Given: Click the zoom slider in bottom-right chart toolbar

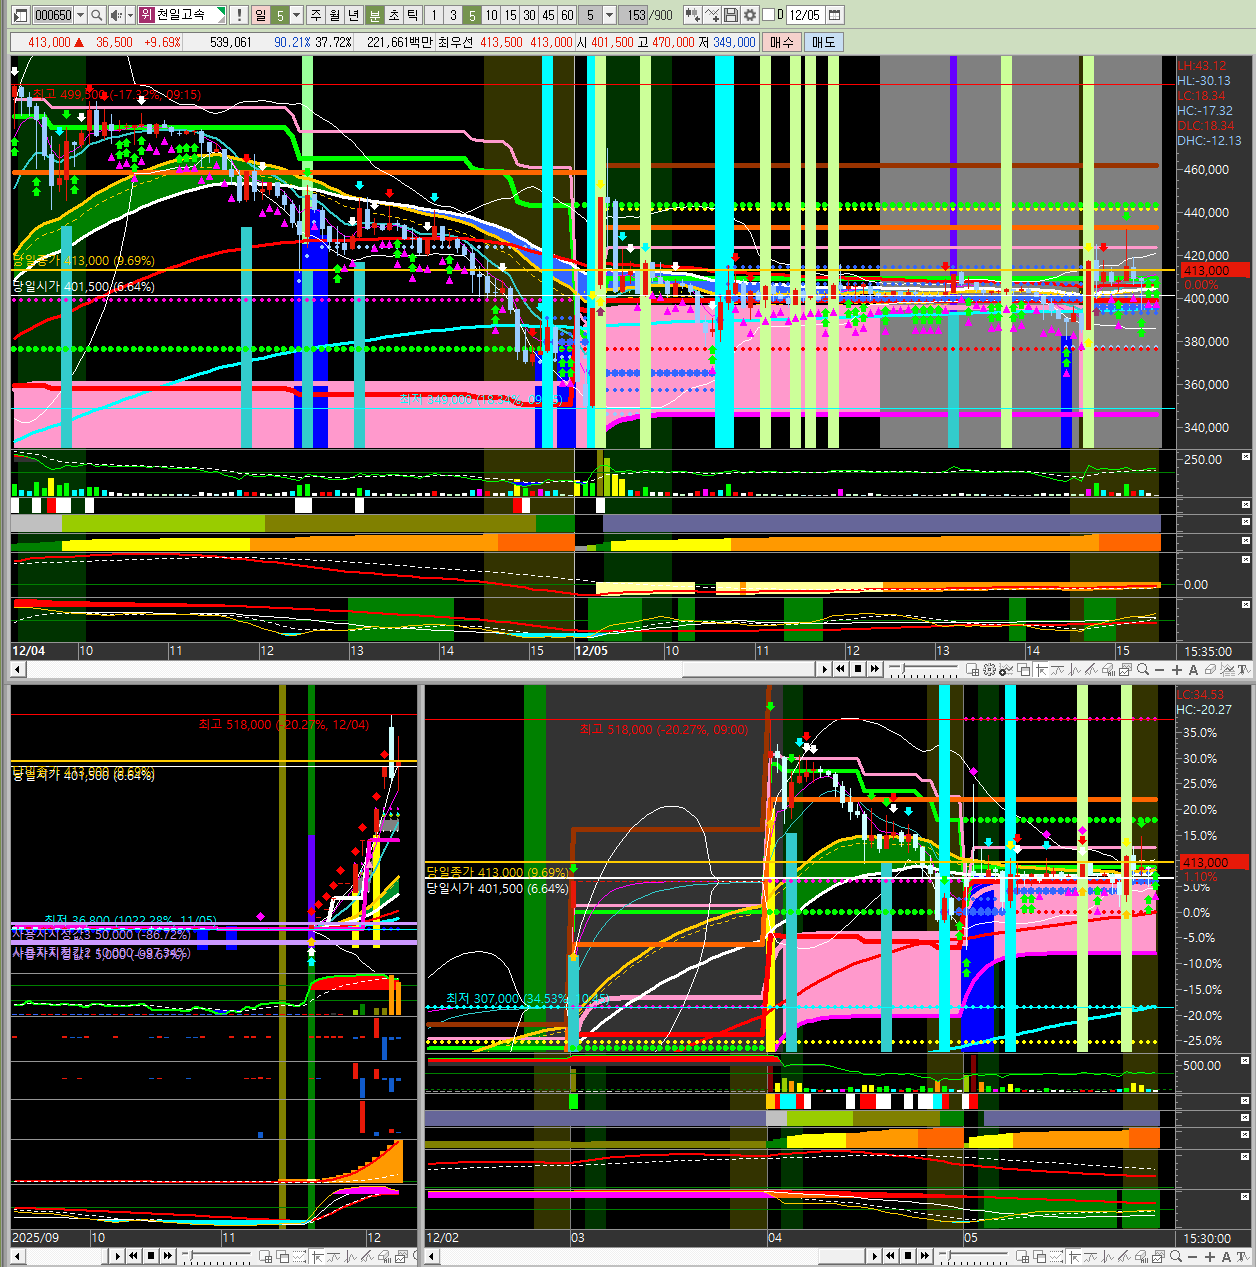Looking at the screenshot, I should coord(973,1256).
